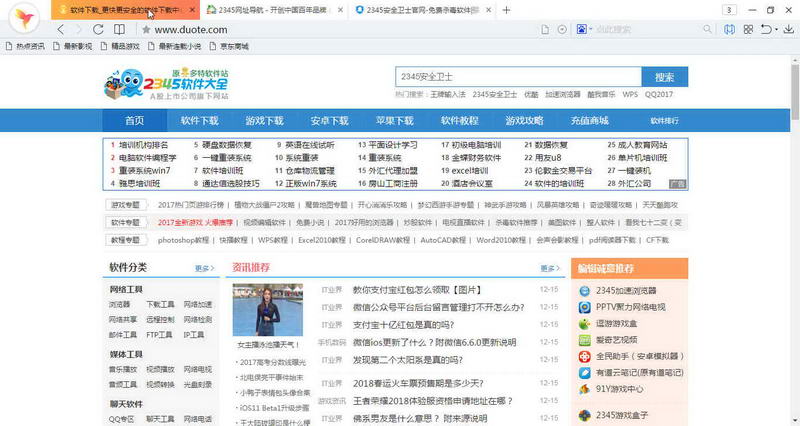
Task: Click the 2345加速浏览器 icon in recommendations
Action: pos(584,291)
